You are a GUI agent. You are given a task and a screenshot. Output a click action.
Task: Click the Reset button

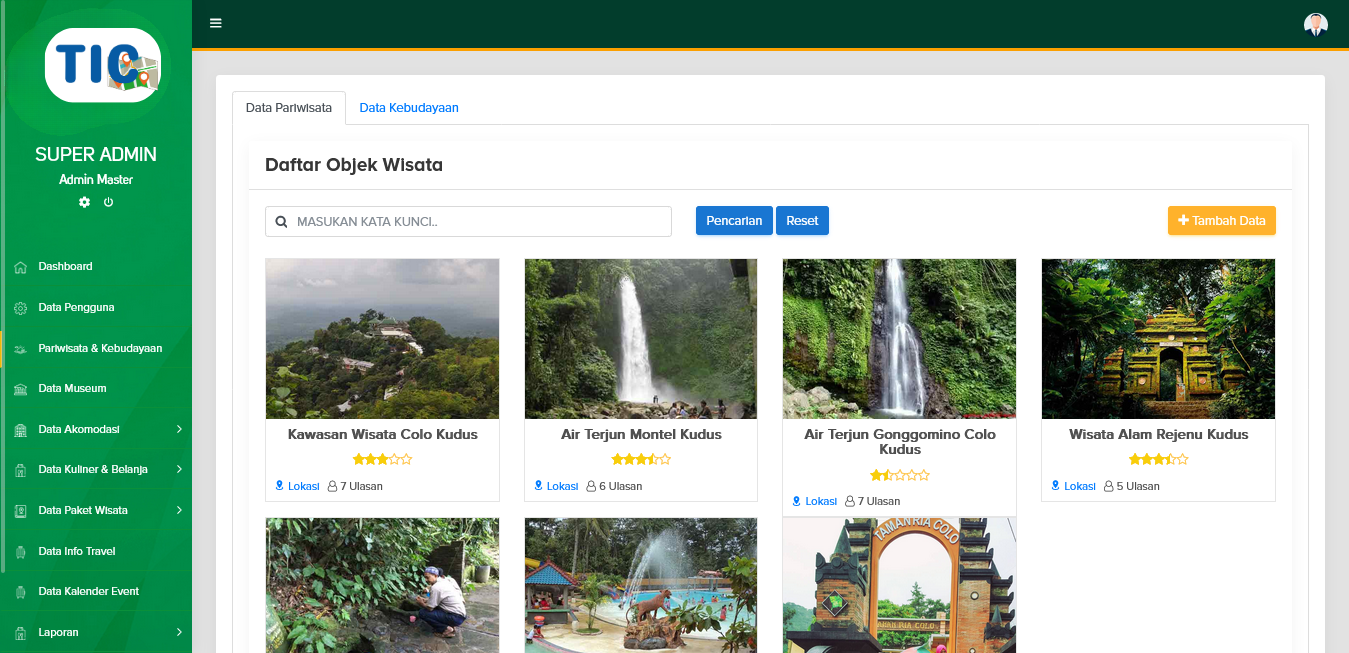(x=802, y=221)
